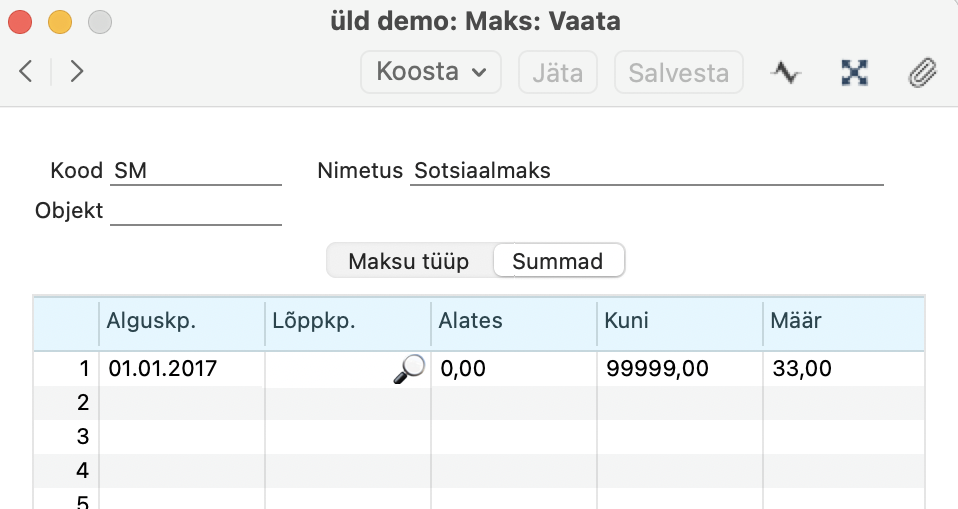The image size is (958, 509).
Task: Switch to the Maksu tüüp tab
Action: (x=409, y=261)
